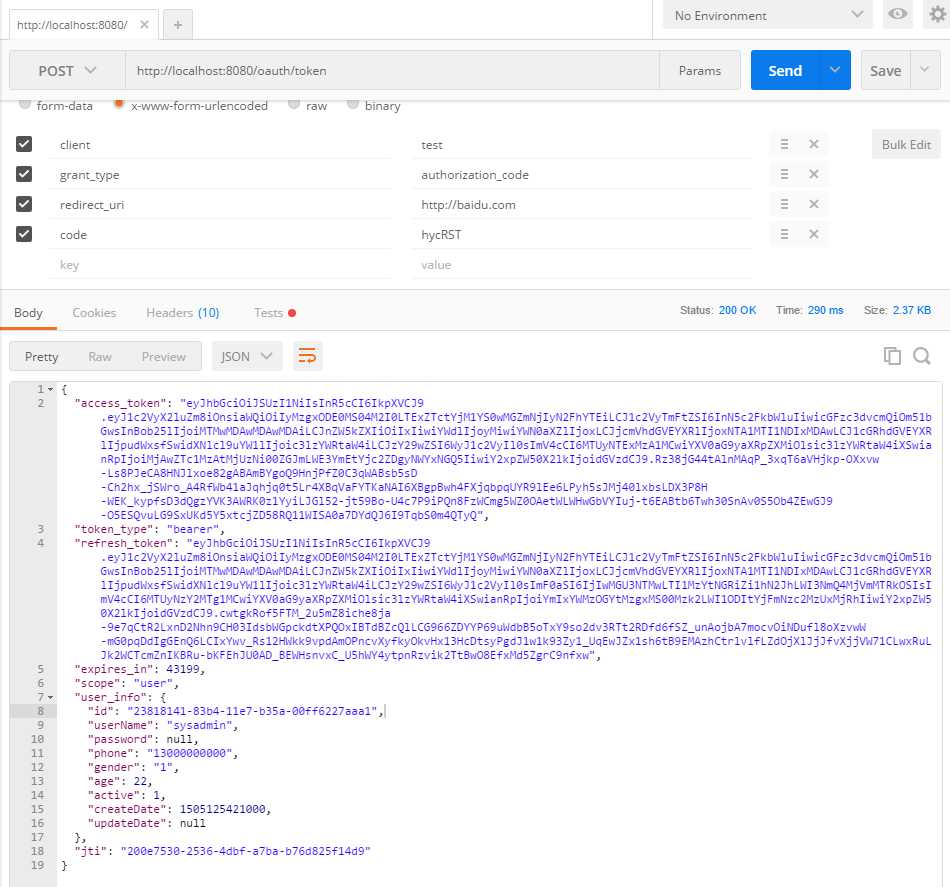Open the Params editor
The width and height of the screenshot is (950, 887).
[700, 71]
